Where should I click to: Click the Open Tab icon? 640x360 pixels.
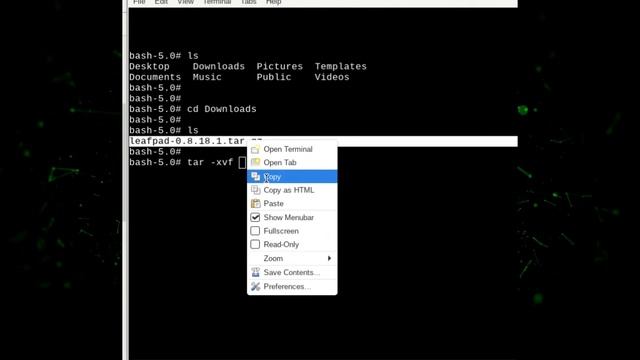pos(256,162)
